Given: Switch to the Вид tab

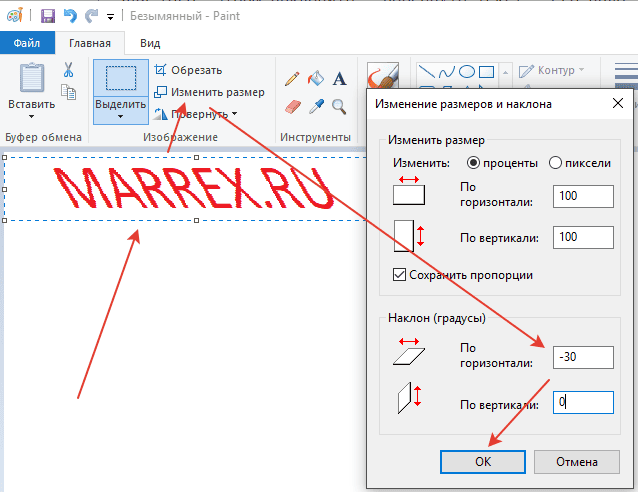Looking at the screenshot, I should (150, 43).
